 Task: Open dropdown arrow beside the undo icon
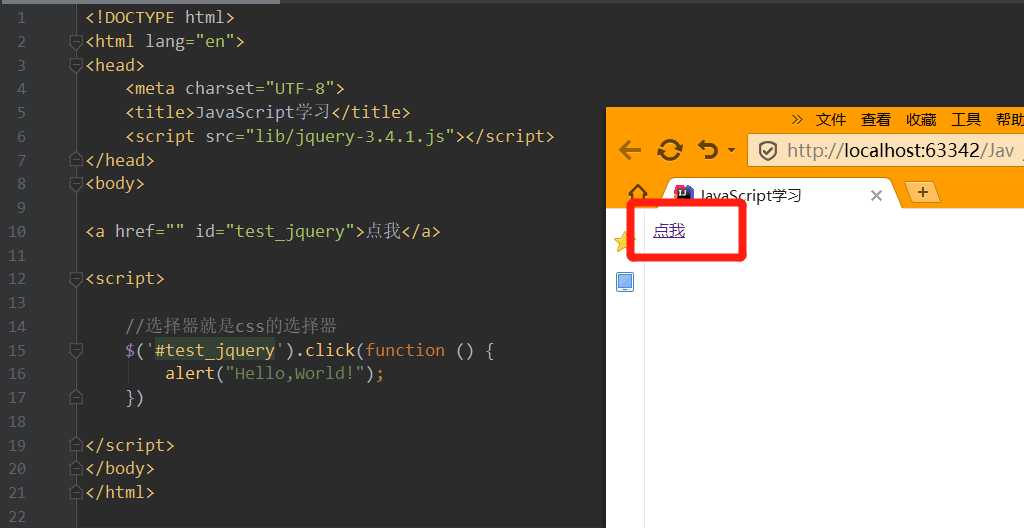point(731,151)
